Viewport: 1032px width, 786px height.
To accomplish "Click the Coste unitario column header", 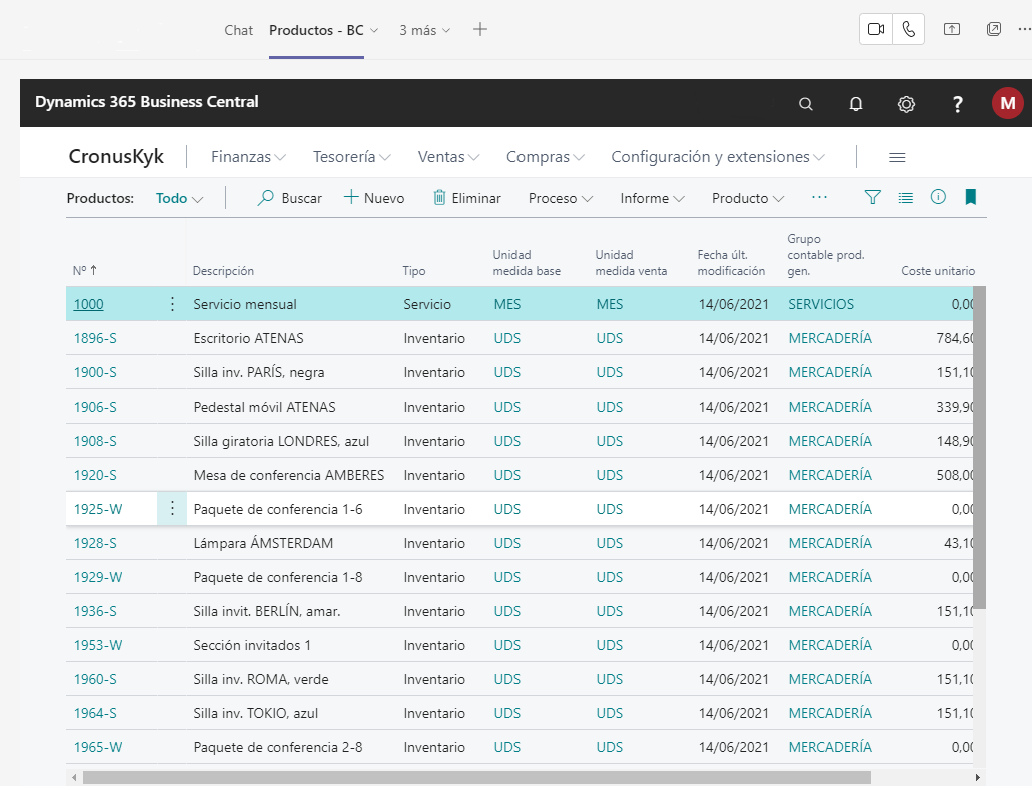I will pyautogui.click(x=938, y=271).
